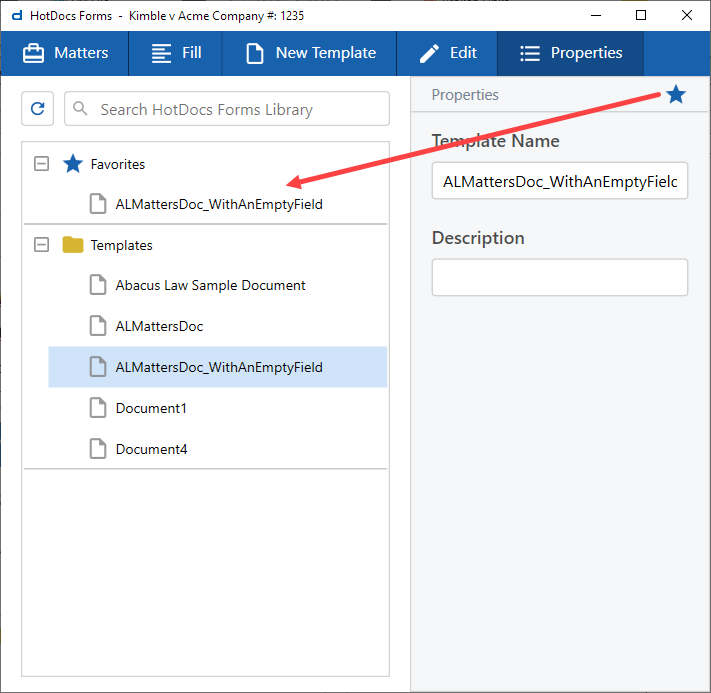
Task: Select highlighted ALMattersDoc_WithAnEmptyField under Templates
Action: 218,367
